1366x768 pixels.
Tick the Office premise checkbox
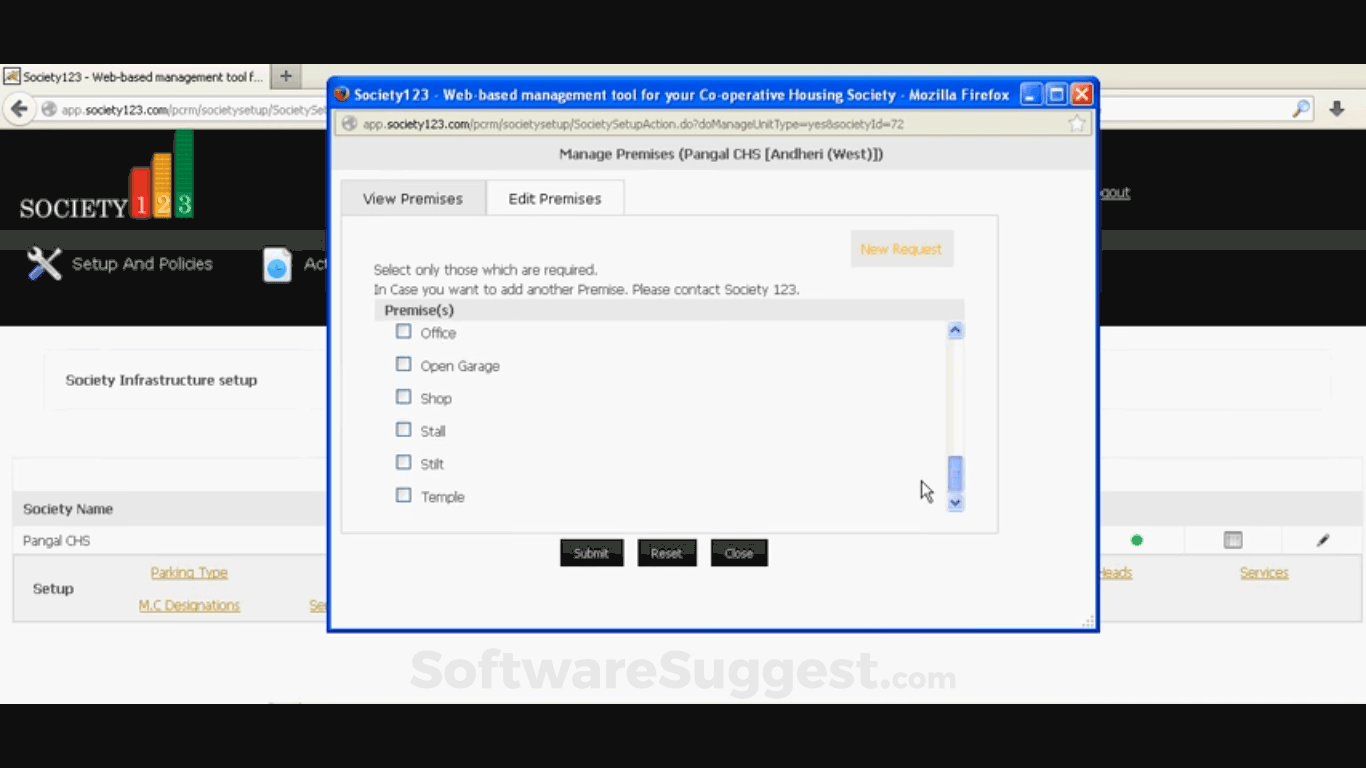(404, 331)
